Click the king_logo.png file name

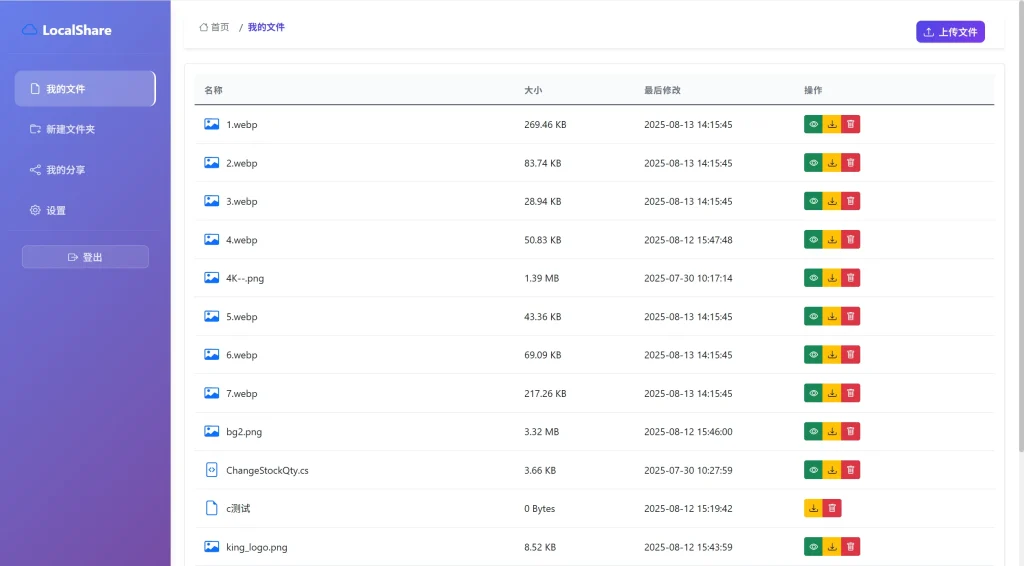pyautogui.click(x=257, y=547)
